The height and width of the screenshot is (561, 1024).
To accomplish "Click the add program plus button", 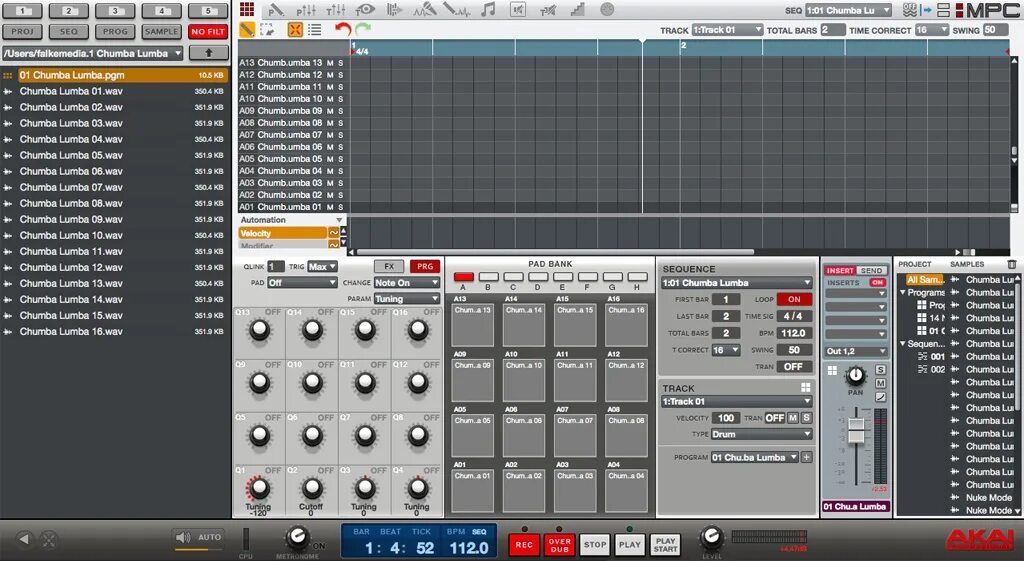I will (807, 457).
